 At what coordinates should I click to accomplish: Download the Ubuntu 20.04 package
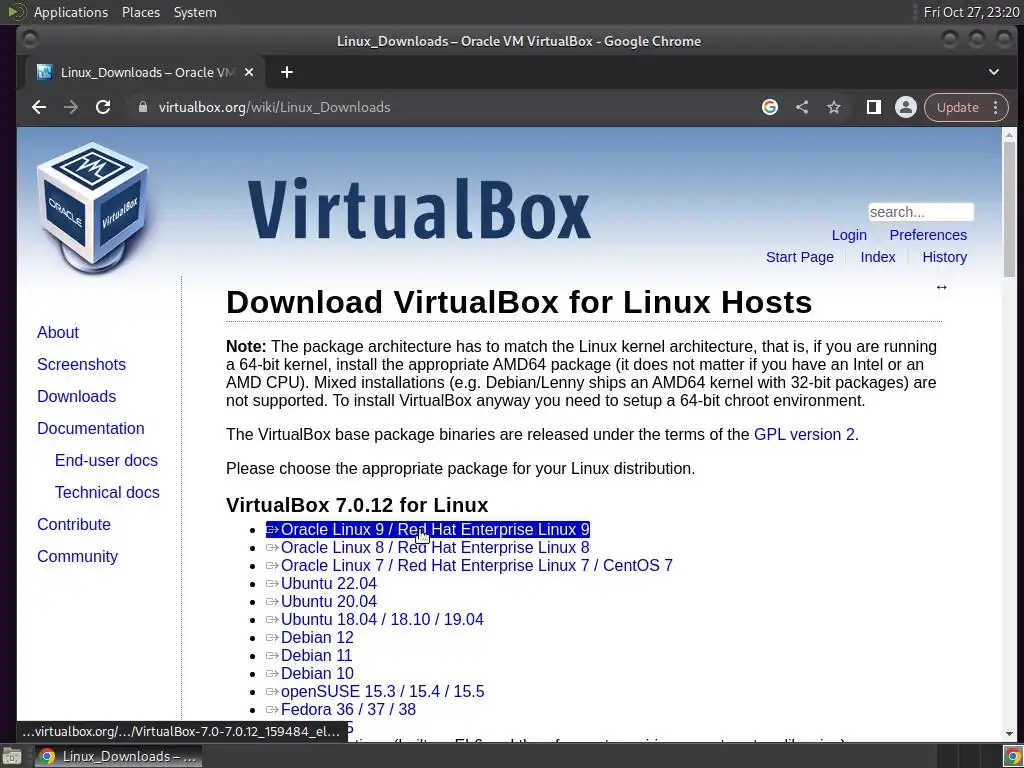point(321,601)
